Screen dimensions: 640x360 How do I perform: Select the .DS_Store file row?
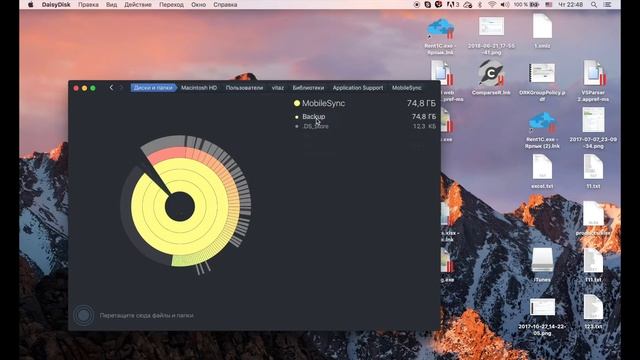[x=364, y=126]
